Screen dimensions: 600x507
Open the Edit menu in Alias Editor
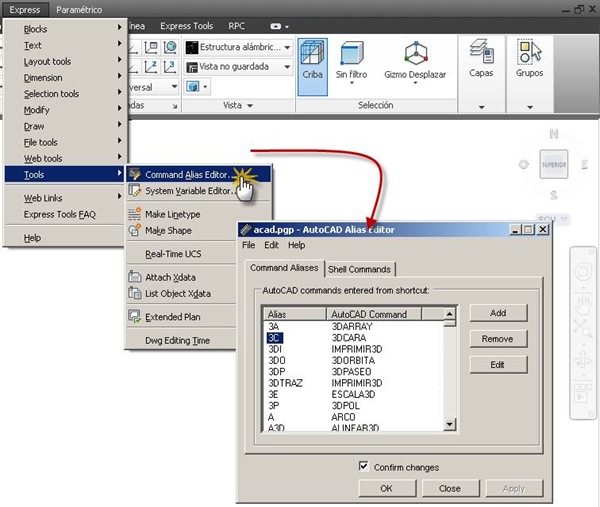(271, 245)
